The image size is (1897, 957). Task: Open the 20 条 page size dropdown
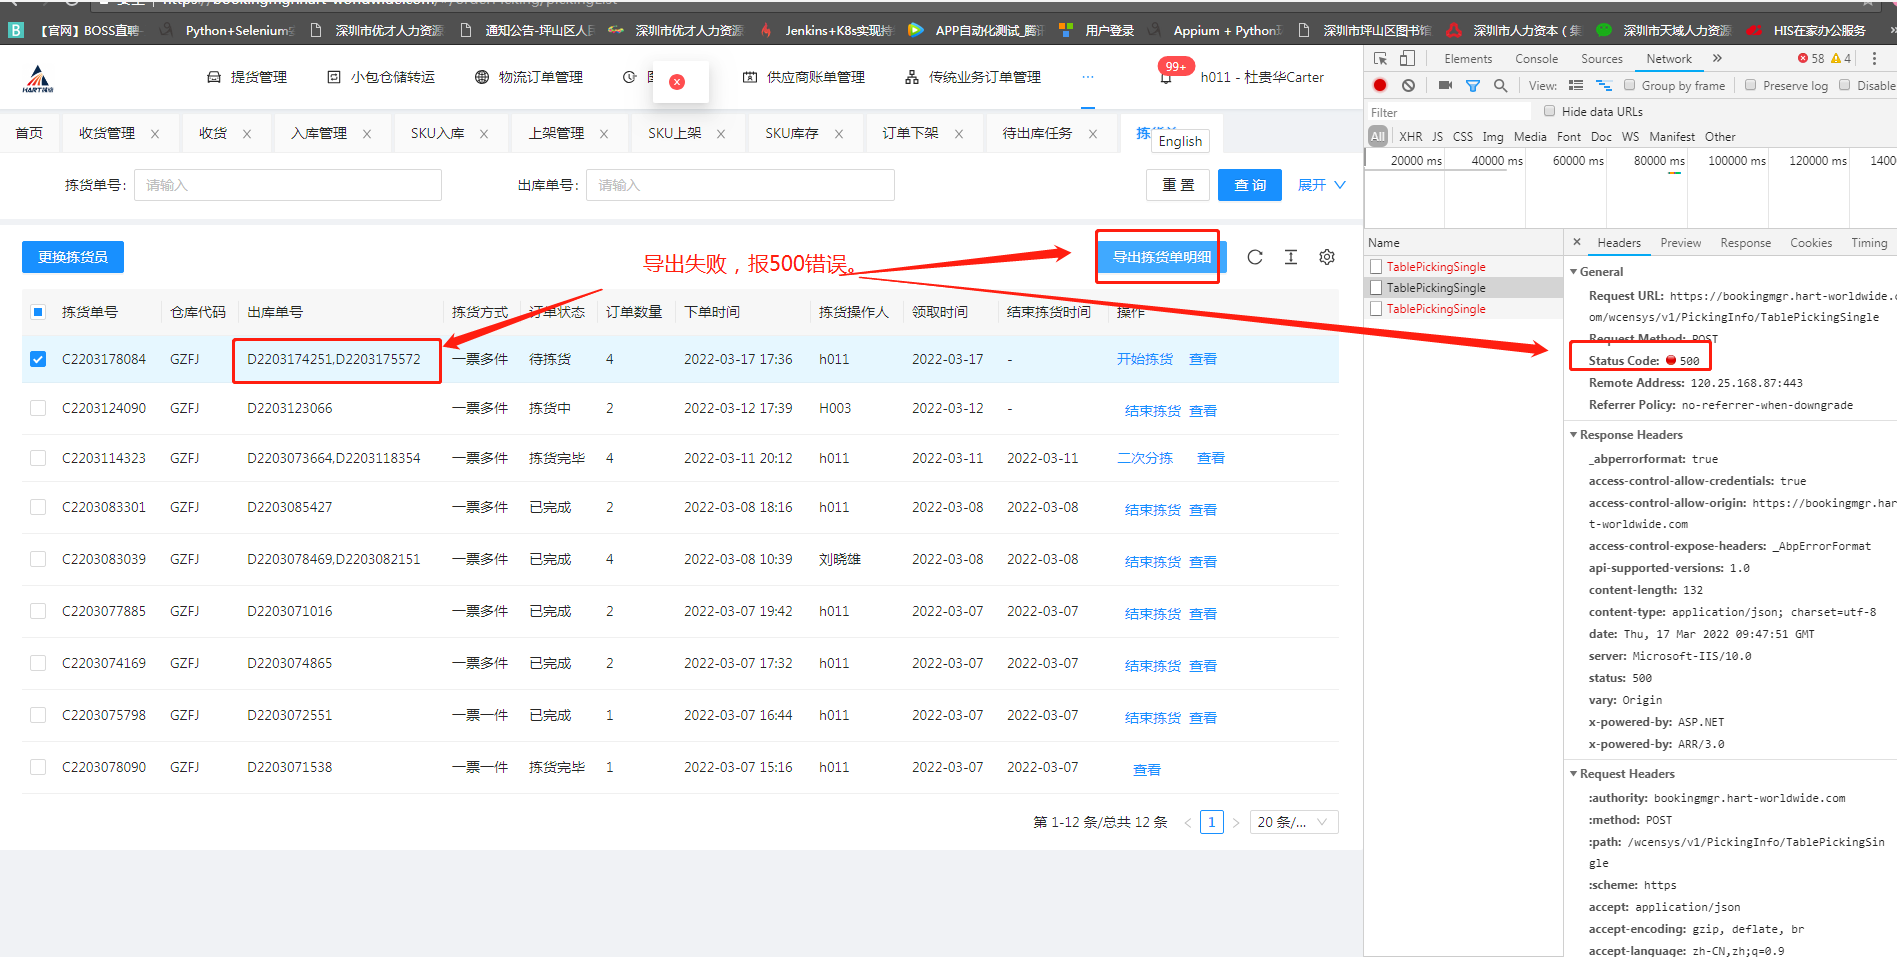(1293, 822)
